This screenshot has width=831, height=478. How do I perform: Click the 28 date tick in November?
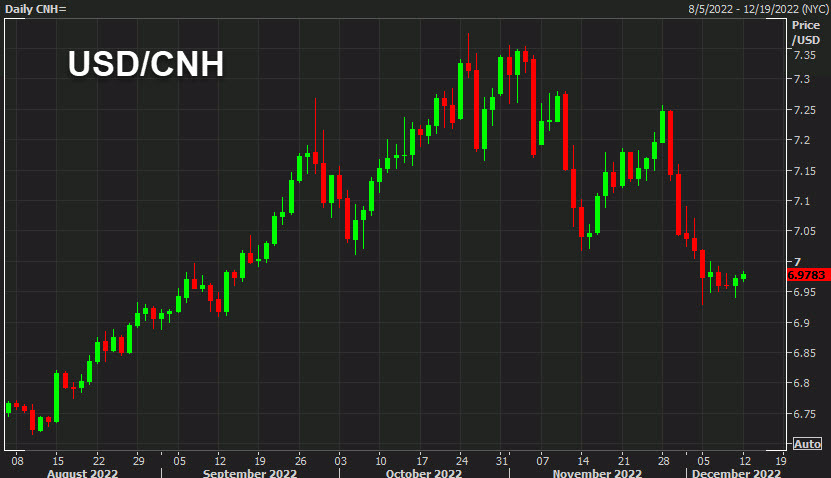pyautogui.click(x=664, y=461)
